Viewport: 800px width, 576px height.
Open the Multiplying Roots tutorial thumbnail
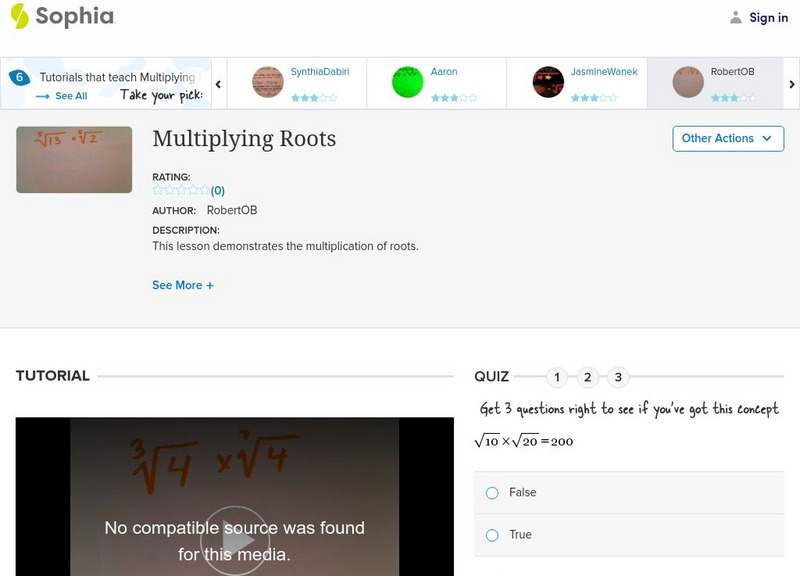74,159
